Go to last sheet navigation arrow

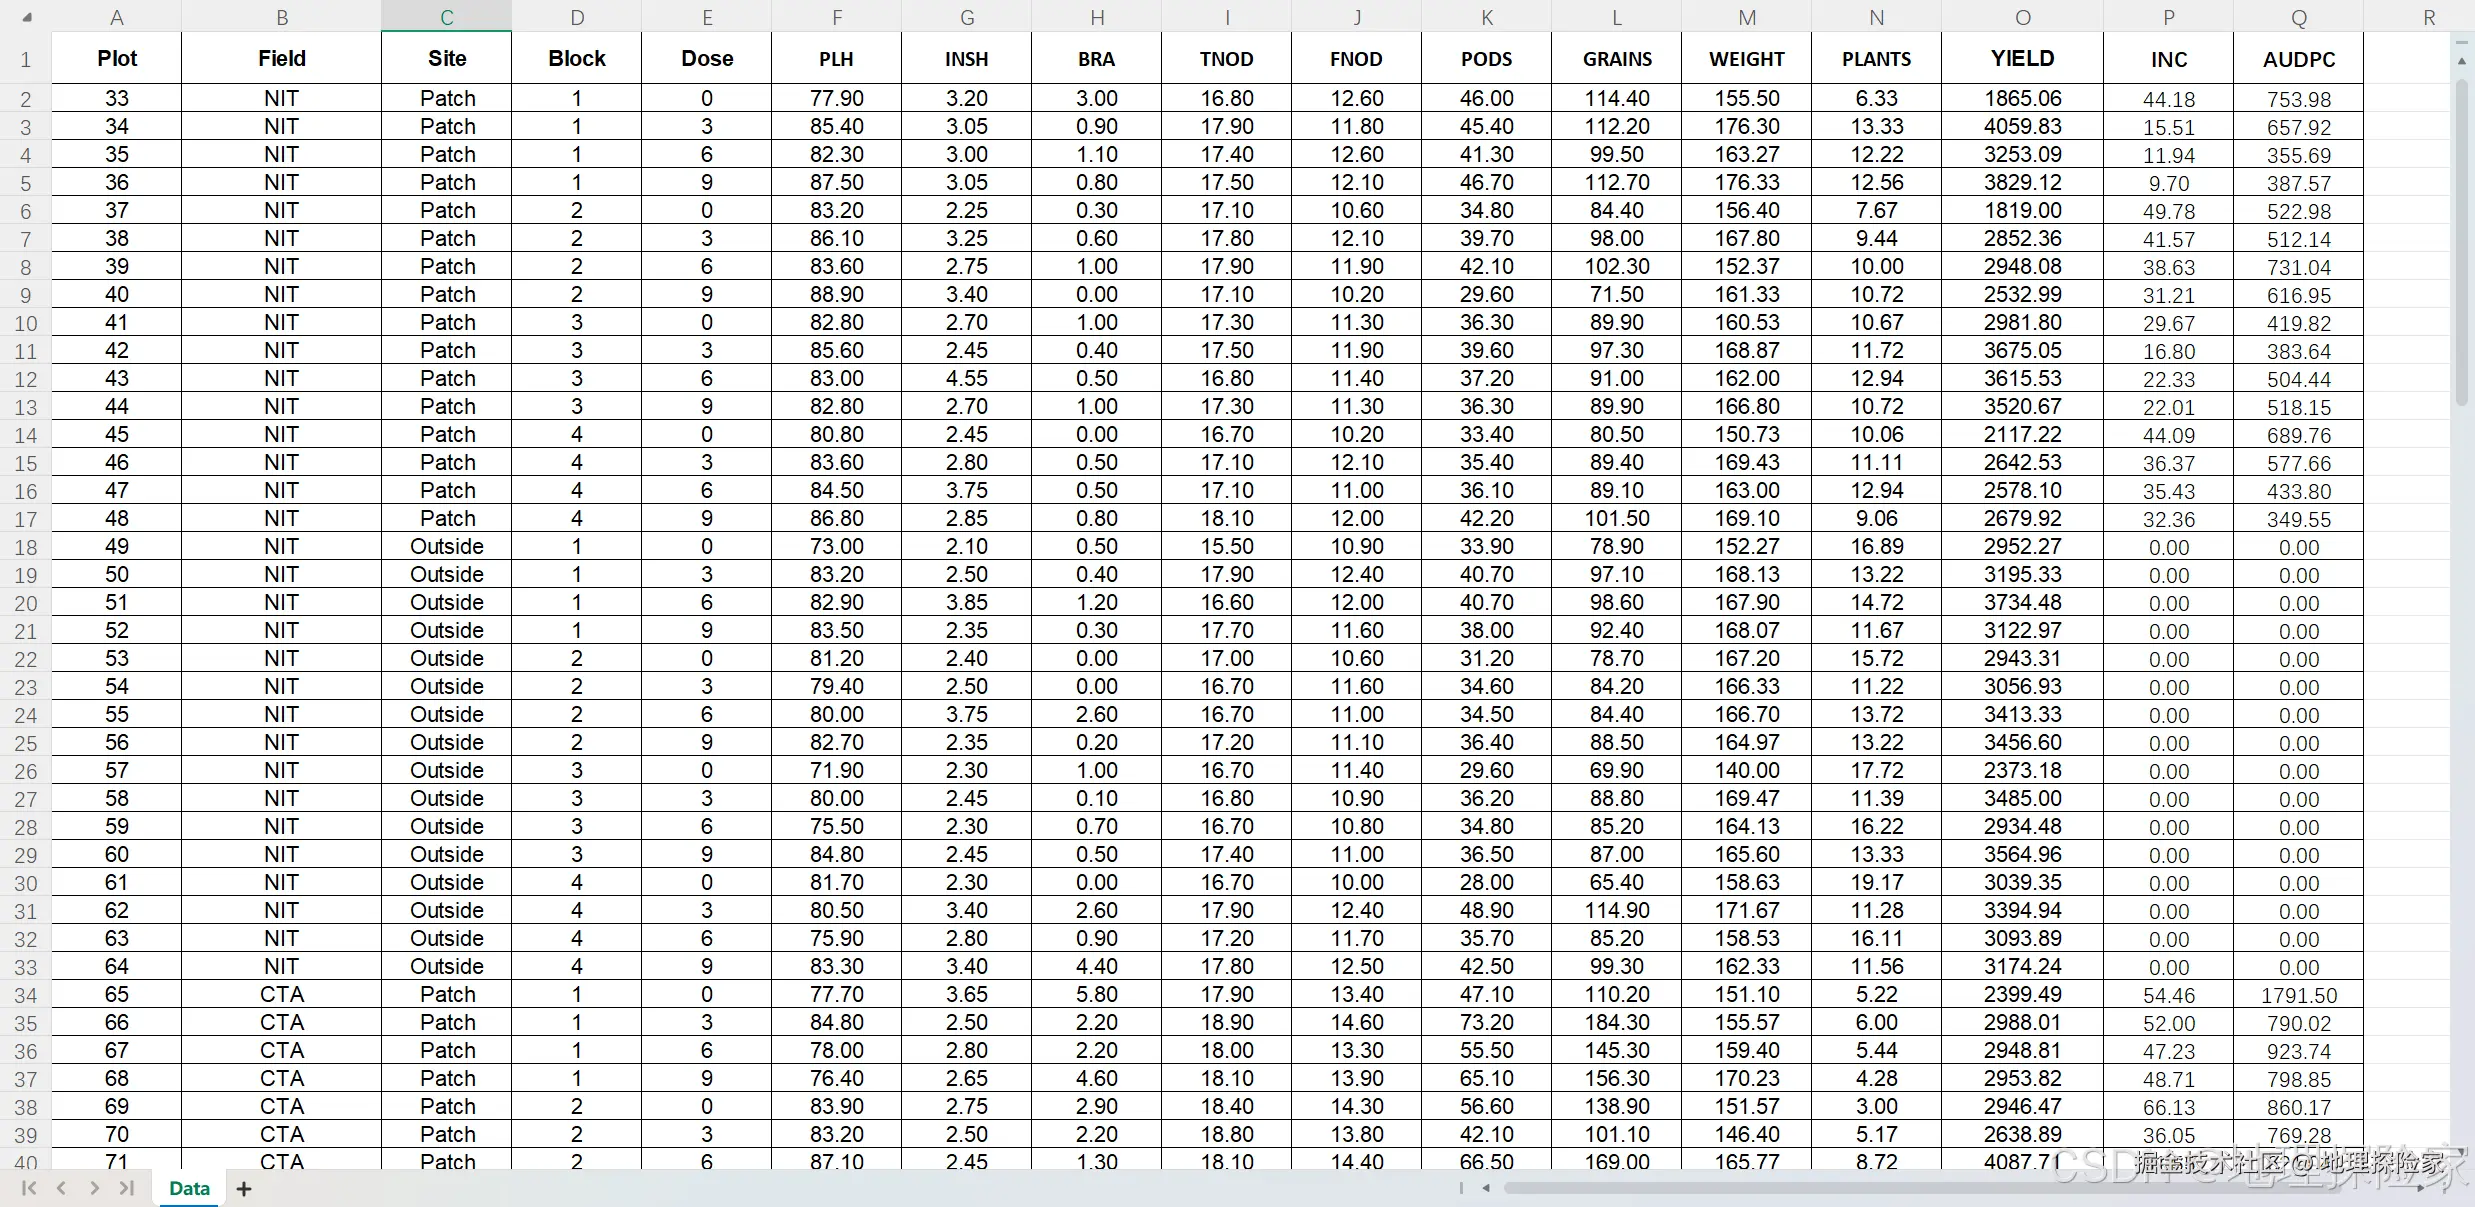(x=126, y=1188)
